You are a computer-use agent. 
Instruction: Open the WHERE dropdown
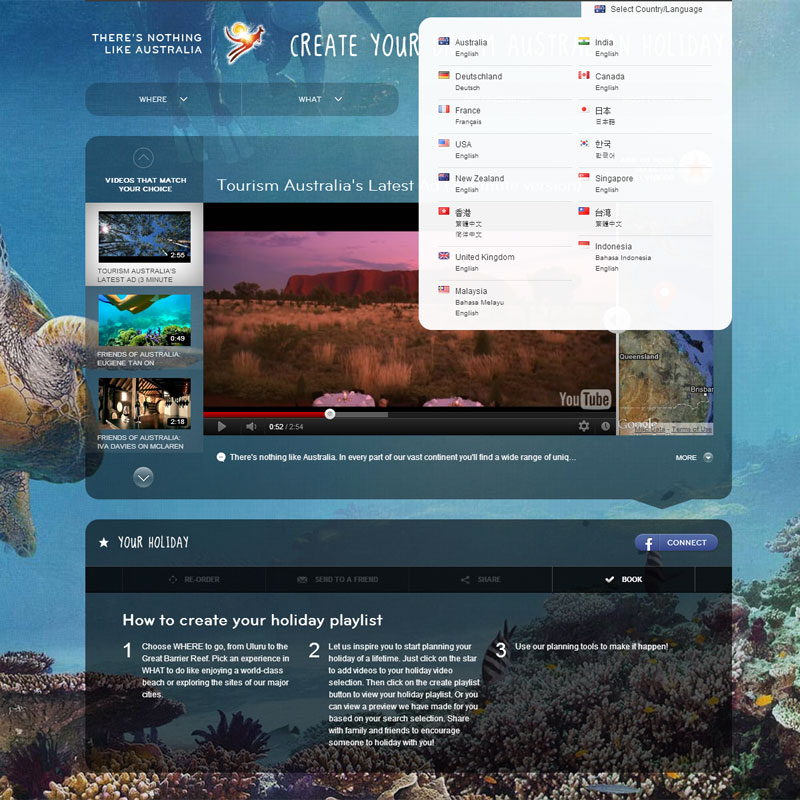tap(163, 99)
